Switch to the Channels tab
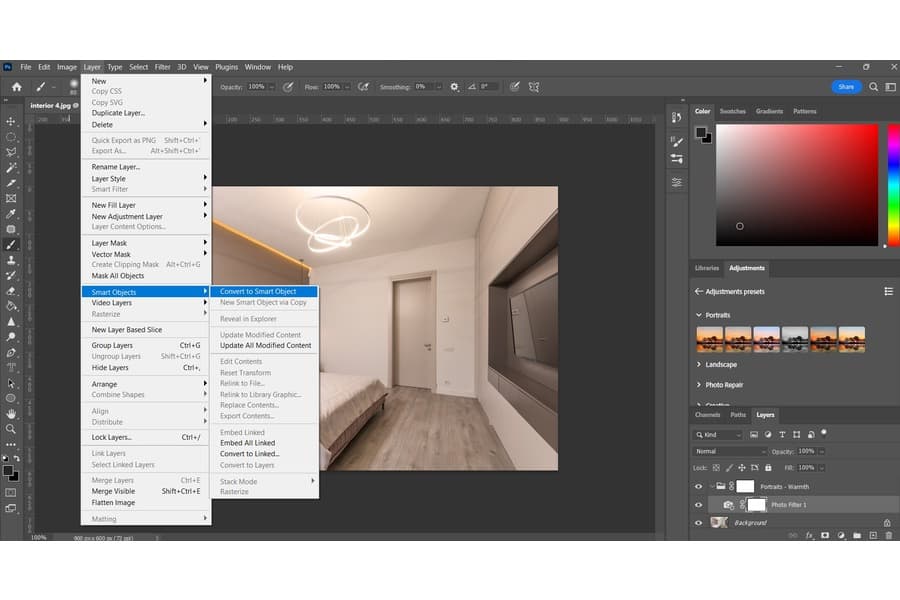This screenshot has width=900, height=600. (x=707, y=415)
